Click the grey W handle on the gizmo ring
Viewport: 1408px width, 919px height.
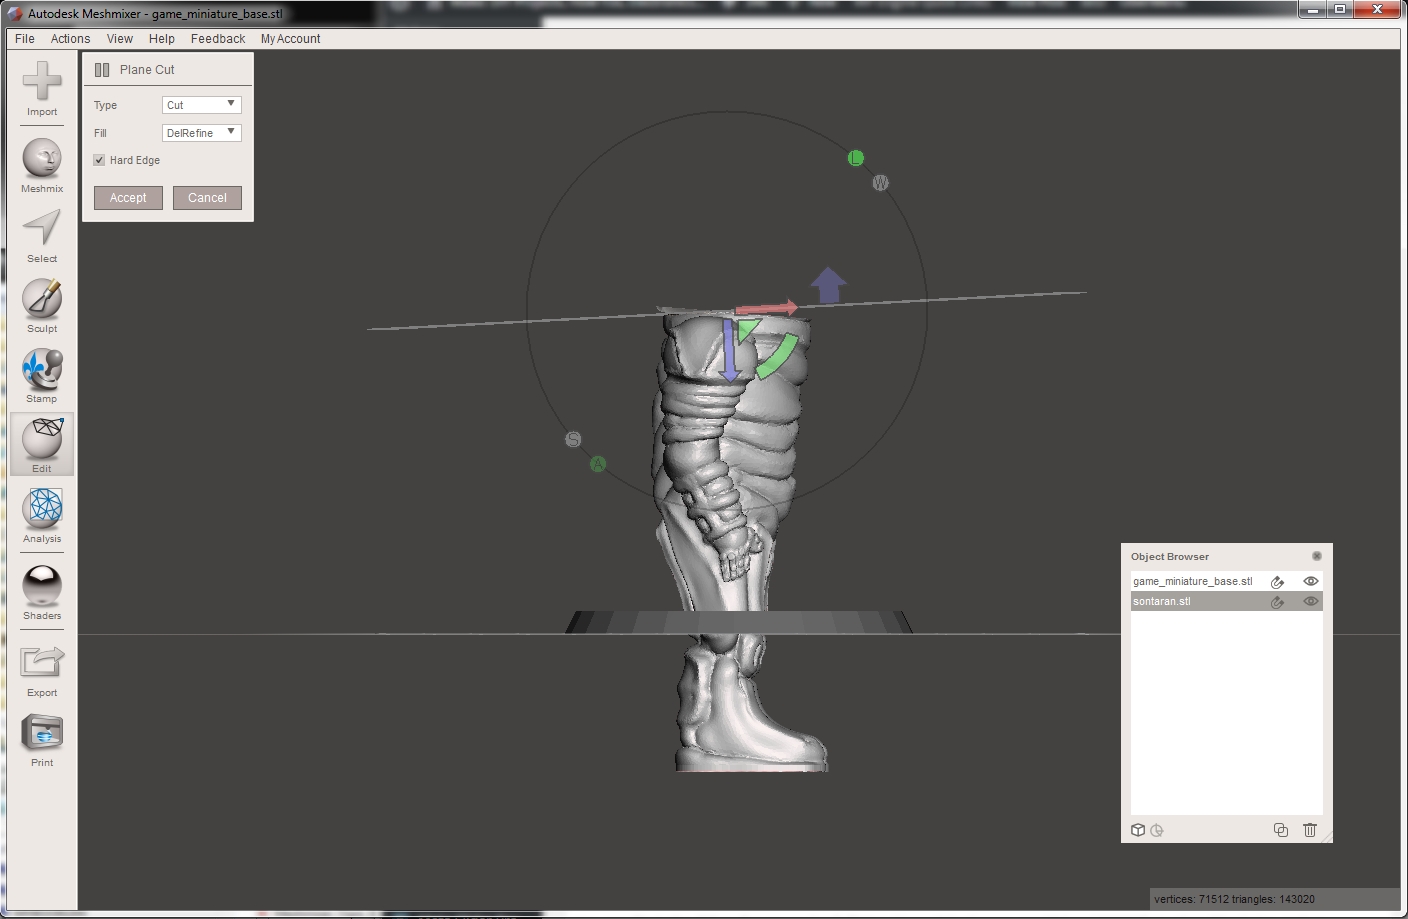coord(880,183)
